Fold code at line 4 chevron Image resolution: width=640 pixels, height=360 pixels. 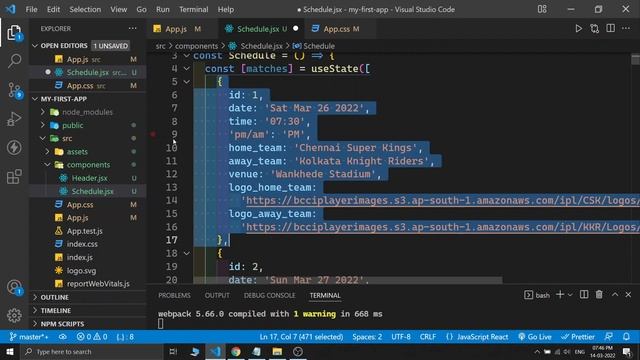coord(187,69)
